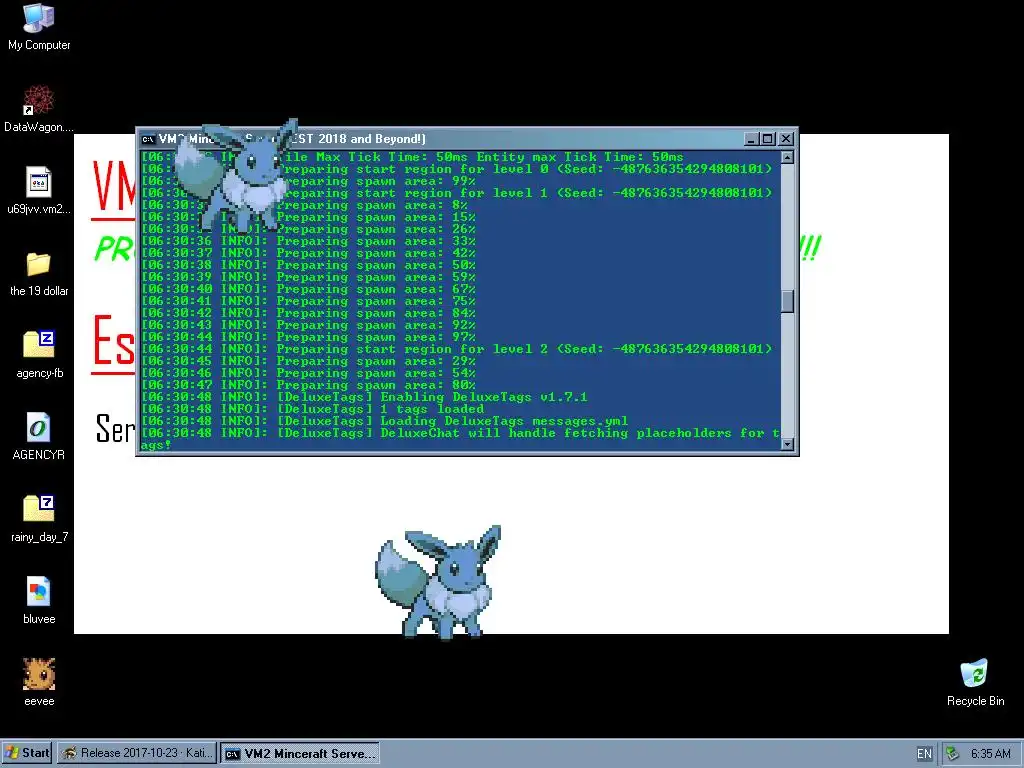This screenshot has height=768, width=1024.
Task: Click the 'Preparing spawn area: 50%' log line
Action: [x=308, y=265]
